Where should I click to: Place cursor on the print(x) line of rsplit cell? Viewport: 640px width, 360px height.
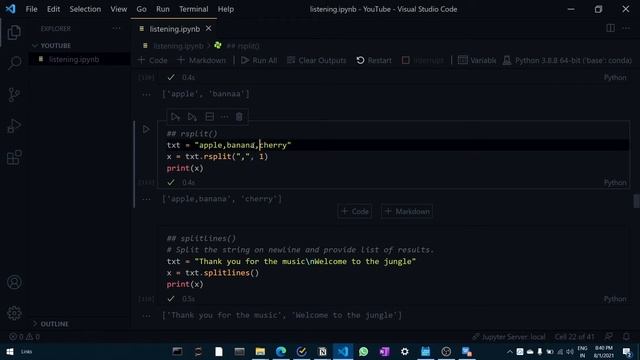tap(185, 168)
